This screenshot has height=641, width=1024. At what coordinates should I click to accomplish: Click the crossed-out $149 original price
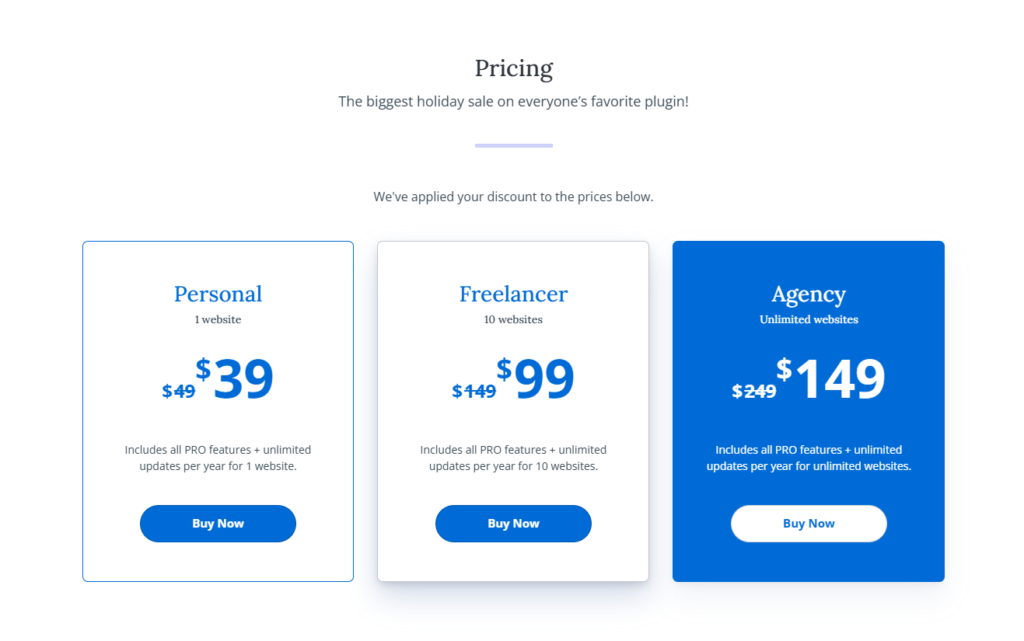474,391
